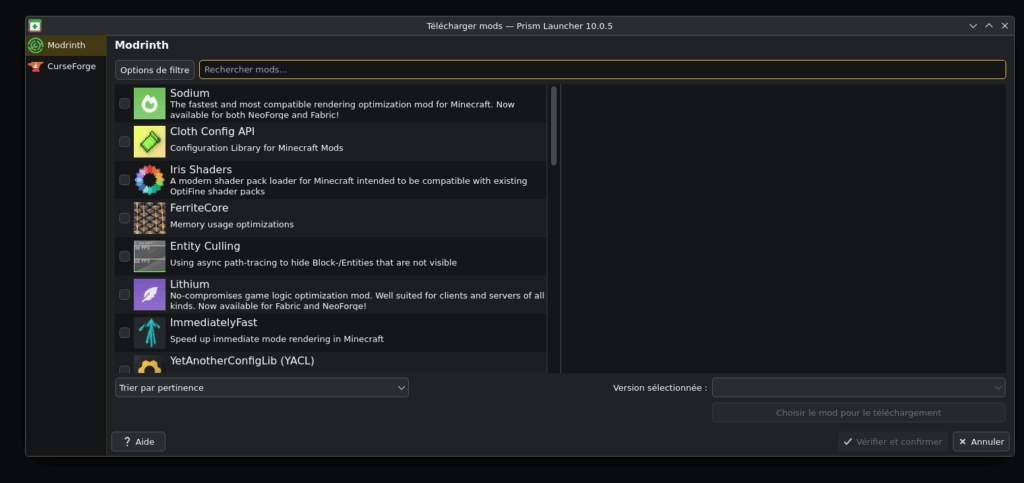The height and width of the screenshot is (483, 1024).
Task: Expand the Version sélectionnée combo box
Action: (x=858, y=387)
